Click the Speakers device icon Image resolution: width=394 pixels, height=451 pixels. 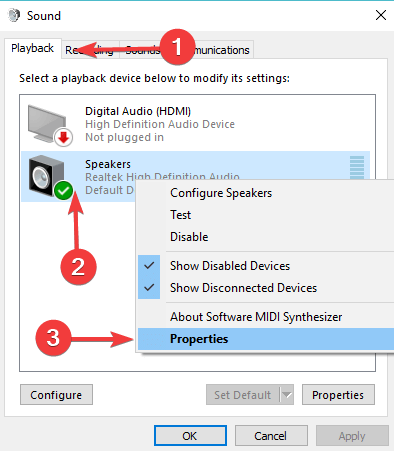[x=46, y=176]
